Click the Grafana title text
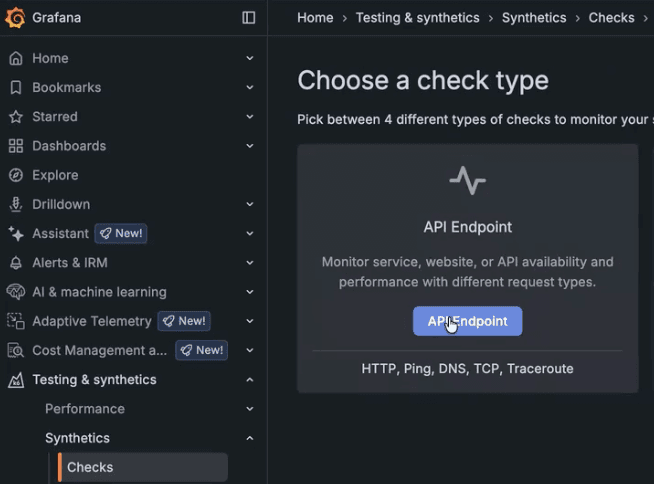654x484 pixels. [x=57, y=18]
